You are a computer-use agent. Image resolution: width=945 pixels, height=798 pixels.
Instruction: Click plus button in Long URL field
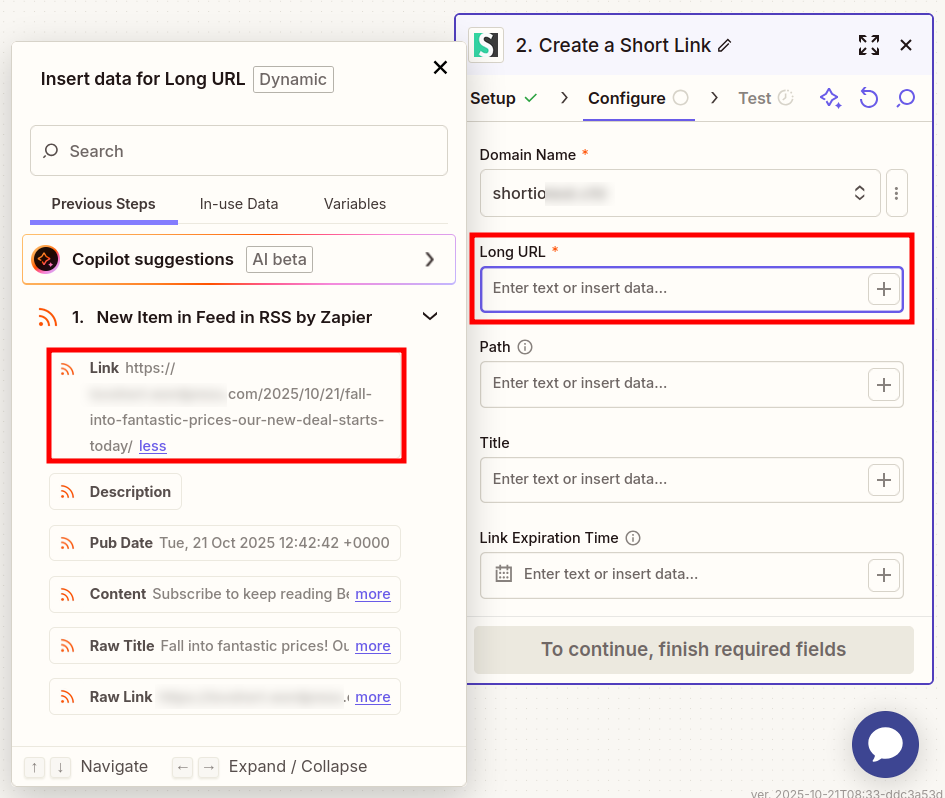[883, 289]
